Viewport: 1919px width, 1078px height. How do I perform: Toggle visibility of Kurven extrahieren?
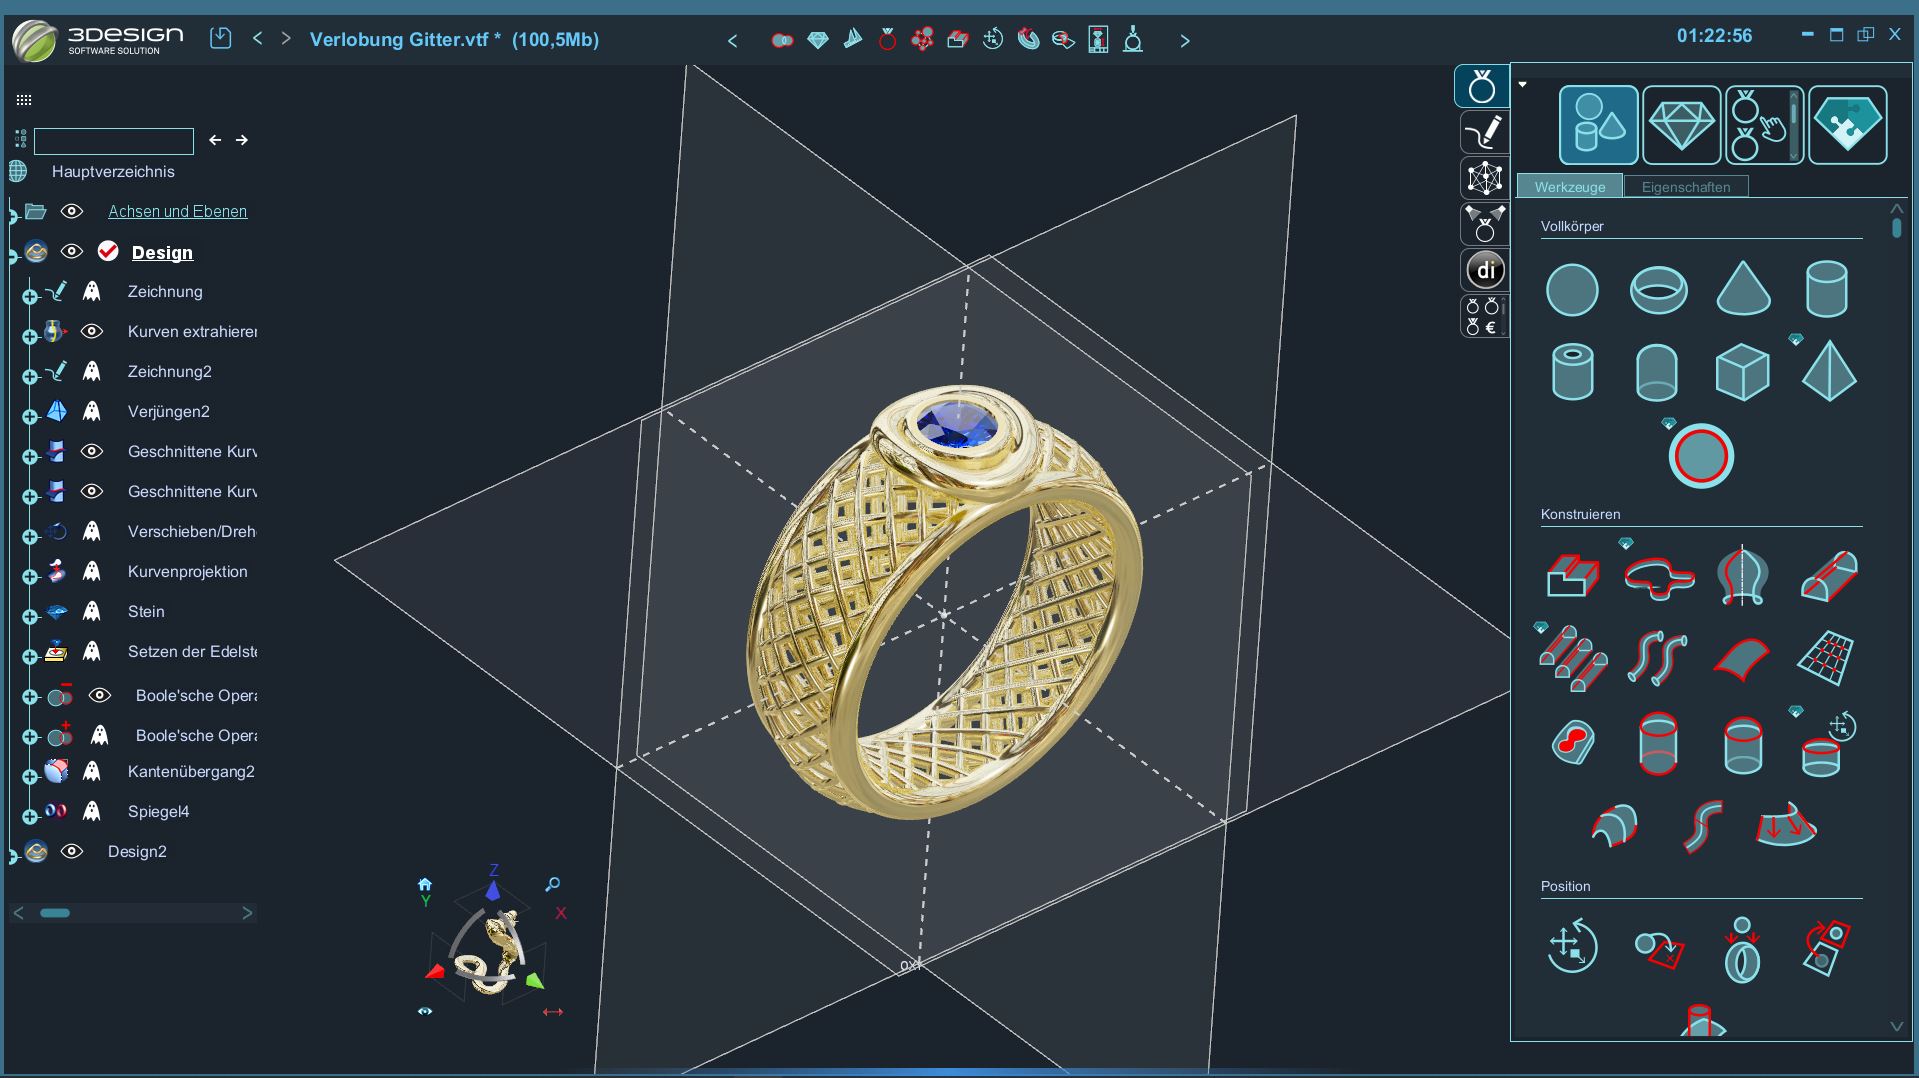click(92, 331)
